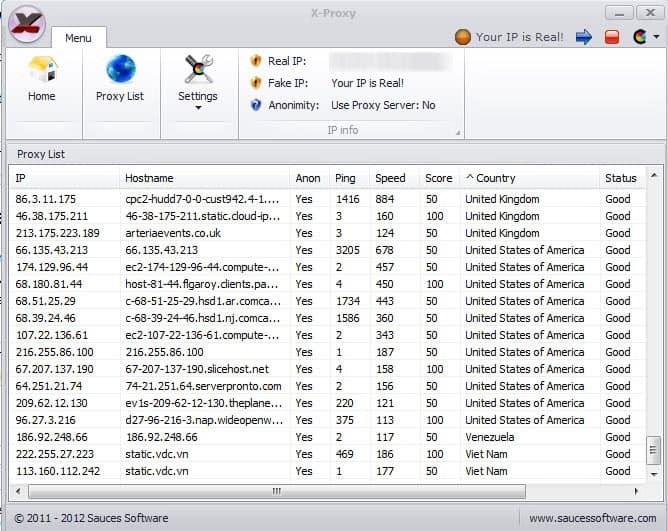Click IP cell 186.92.248.66
The image size is (668, 531).
(x=52, y=437)
